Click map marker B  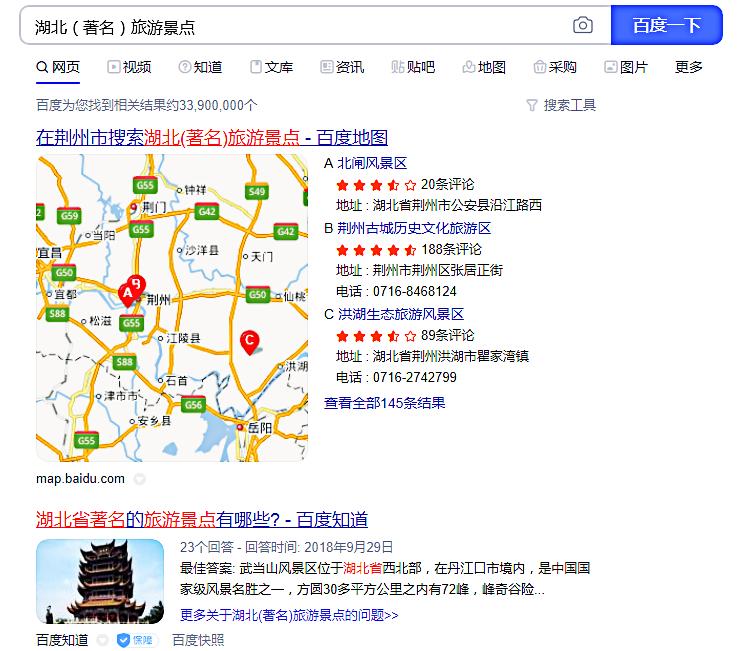[136, 284]
